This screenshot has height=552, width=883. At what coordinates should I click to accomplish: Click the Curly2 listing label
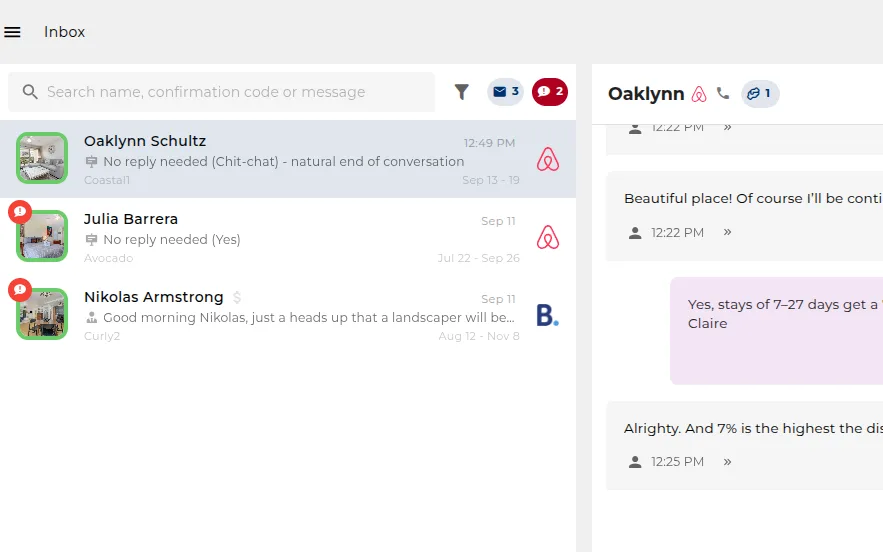coord(102,336)
